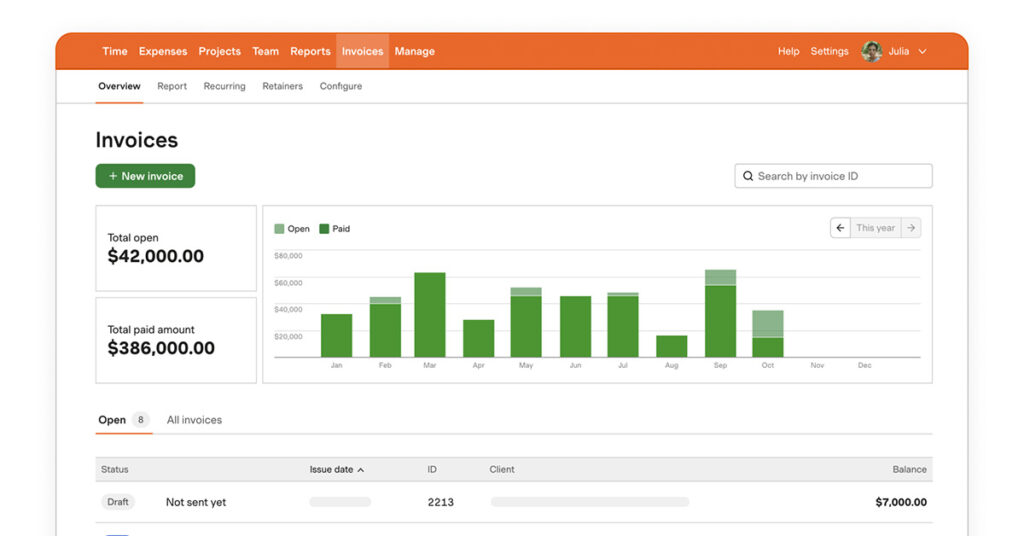Click the magnifier icon in search box
Image resolution: width=1024 pixels, height=536 pixels.
(748, 177)
